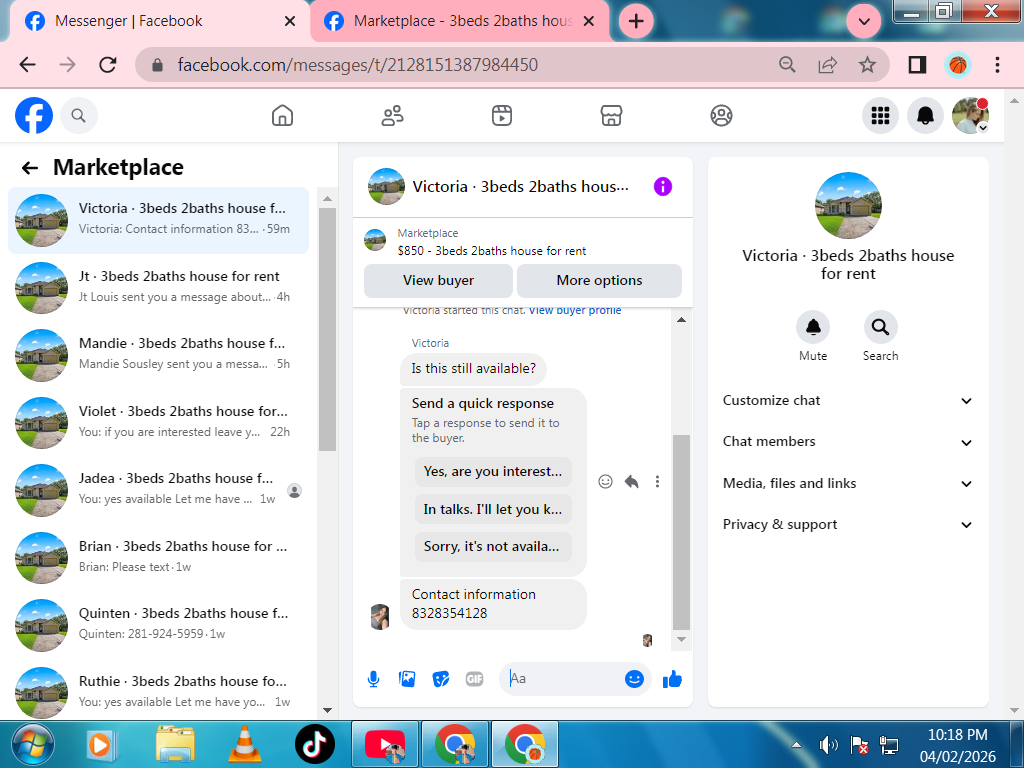
Task: Click the browser address bar URL
Action: click(x=358, y=65)
